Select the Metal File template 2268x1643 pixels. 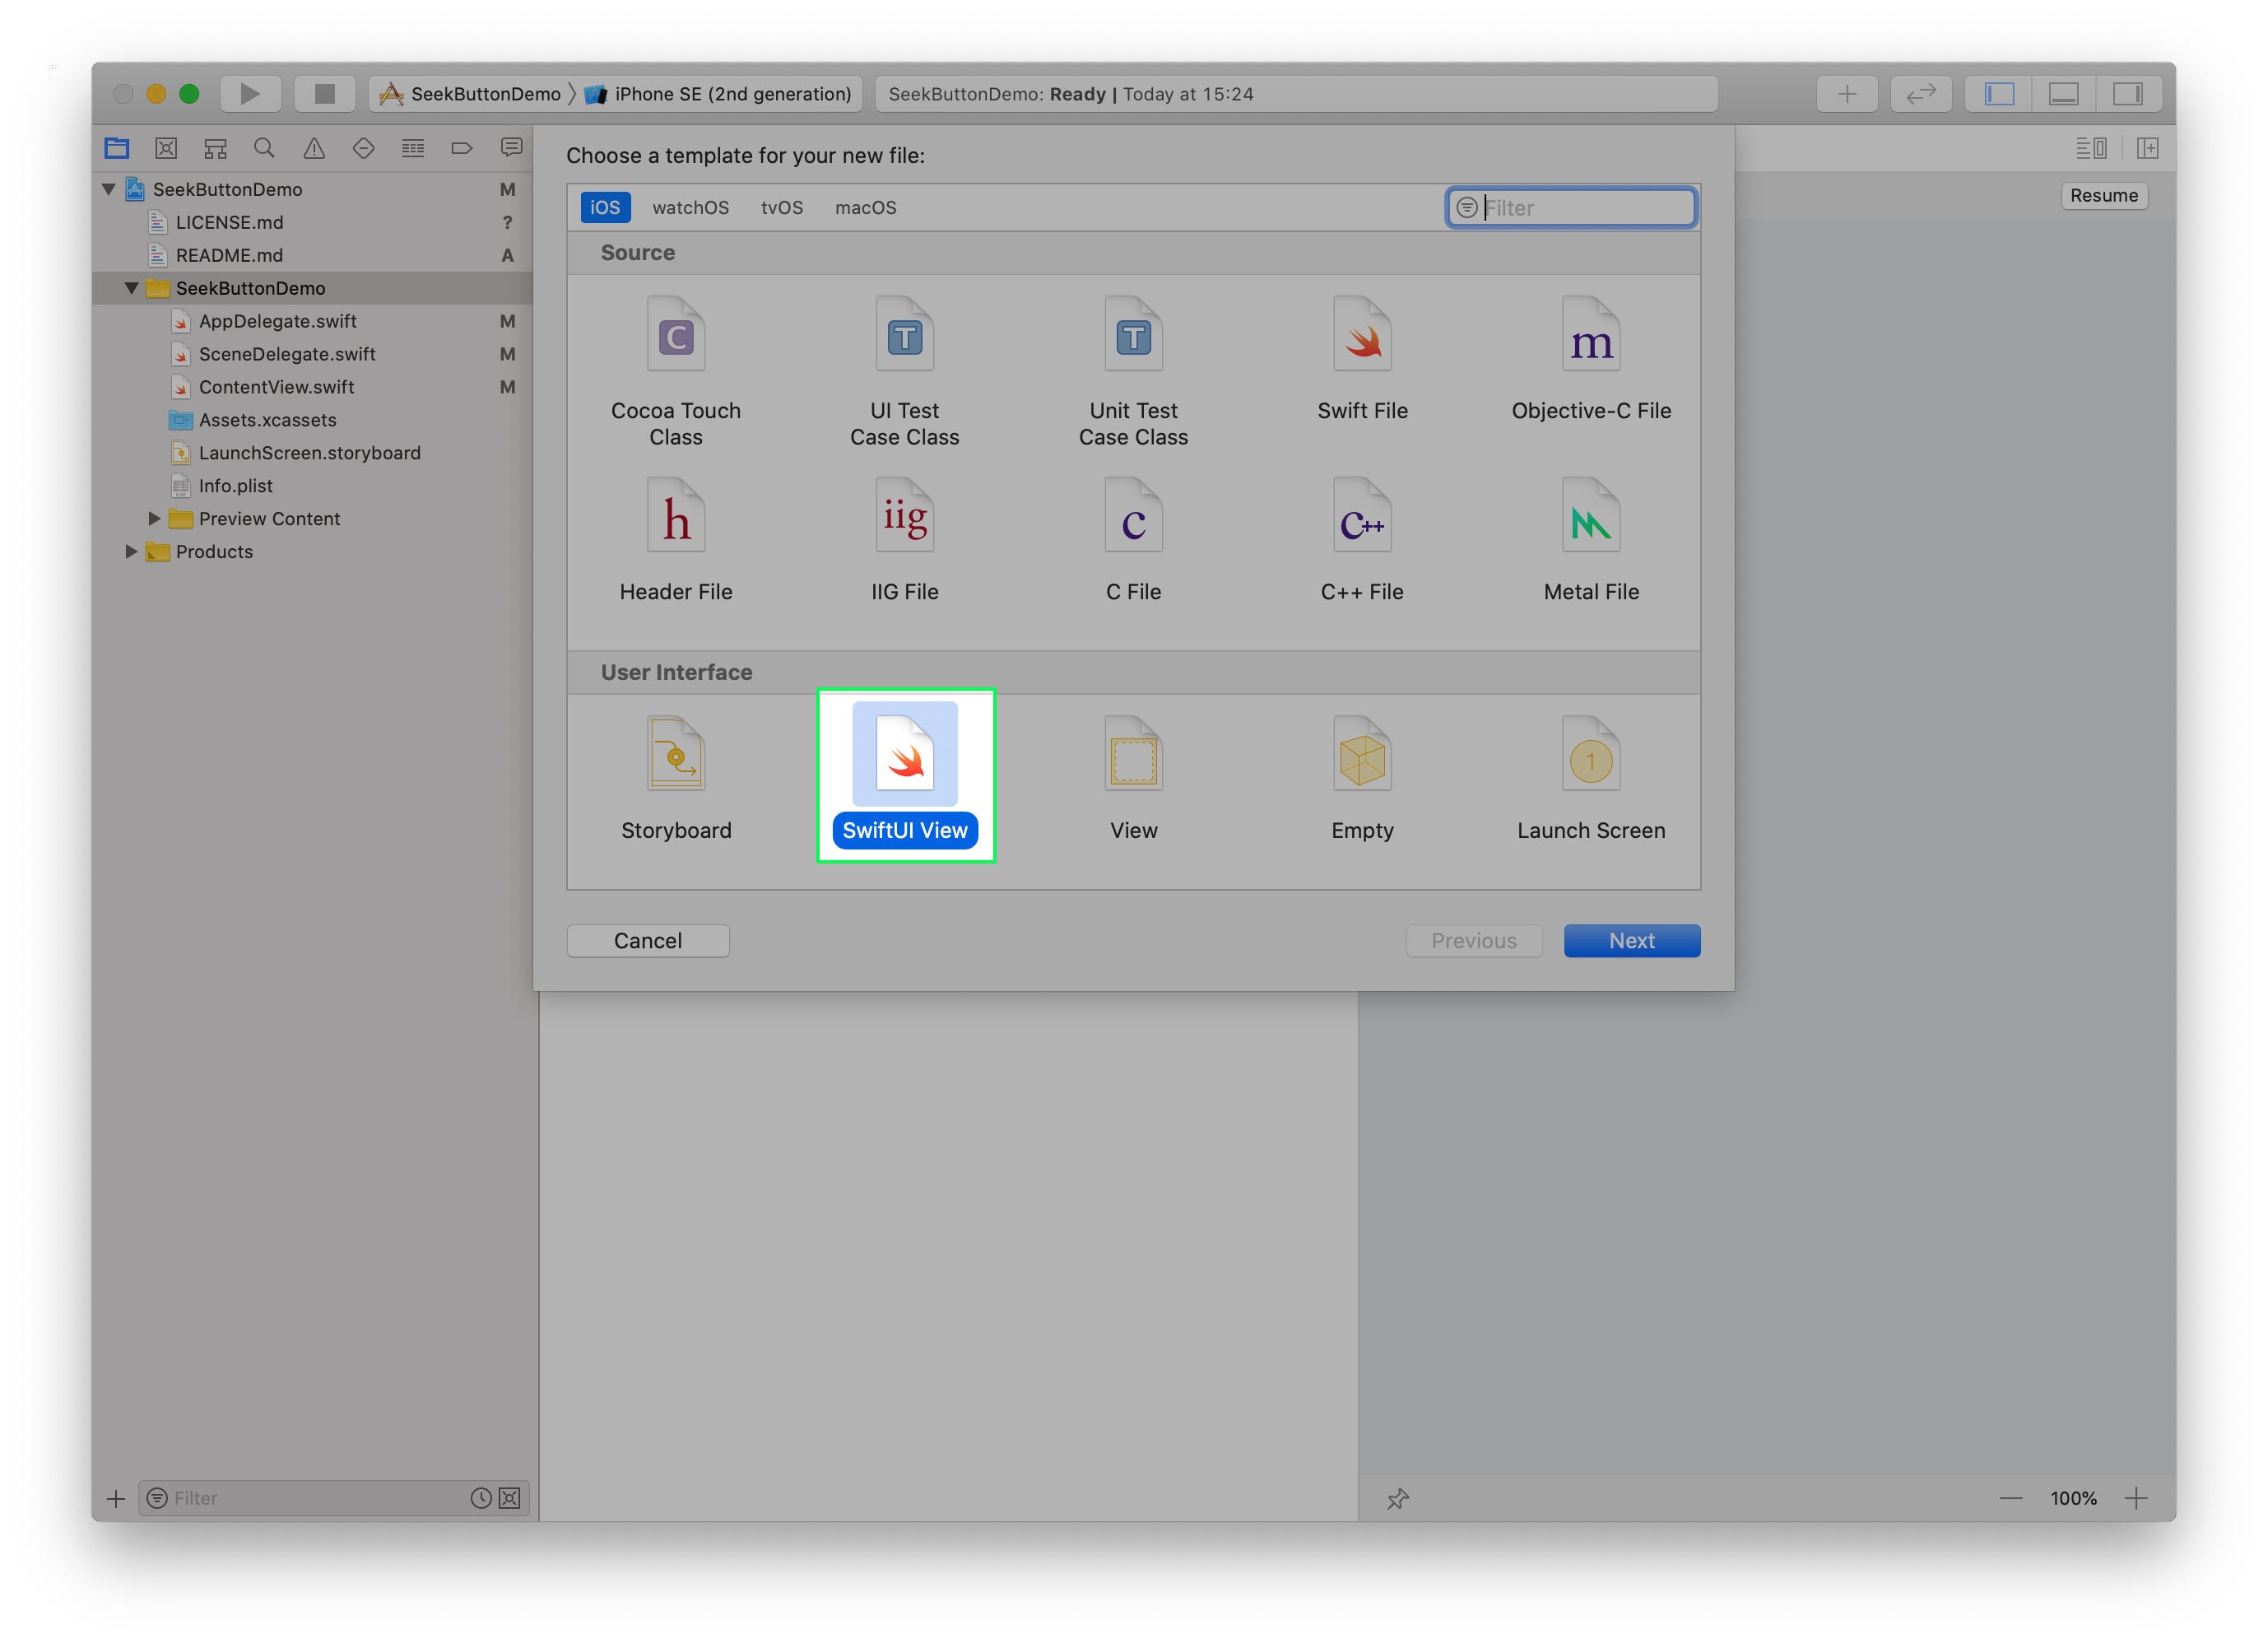[x=1590, y=517]
